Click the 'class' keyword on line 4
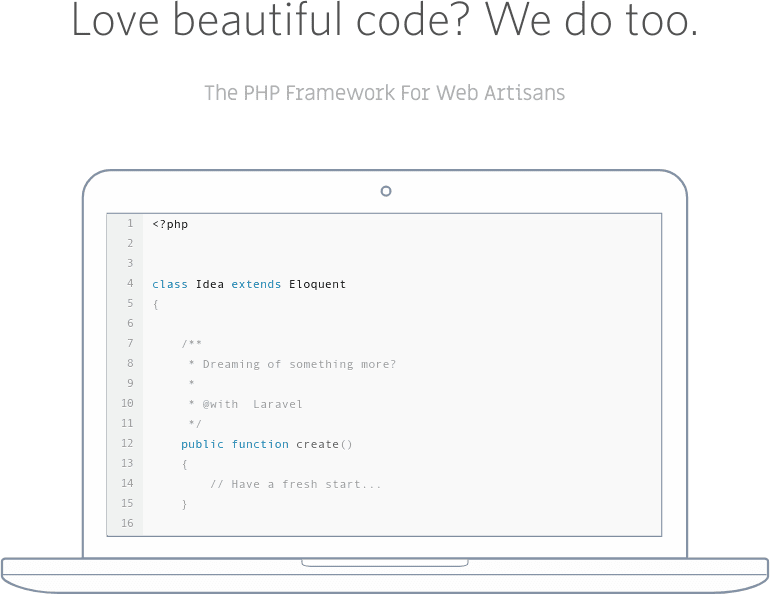The width and height of the screenshot is (770, 594). pyautogui.click(x=170, y=284)
